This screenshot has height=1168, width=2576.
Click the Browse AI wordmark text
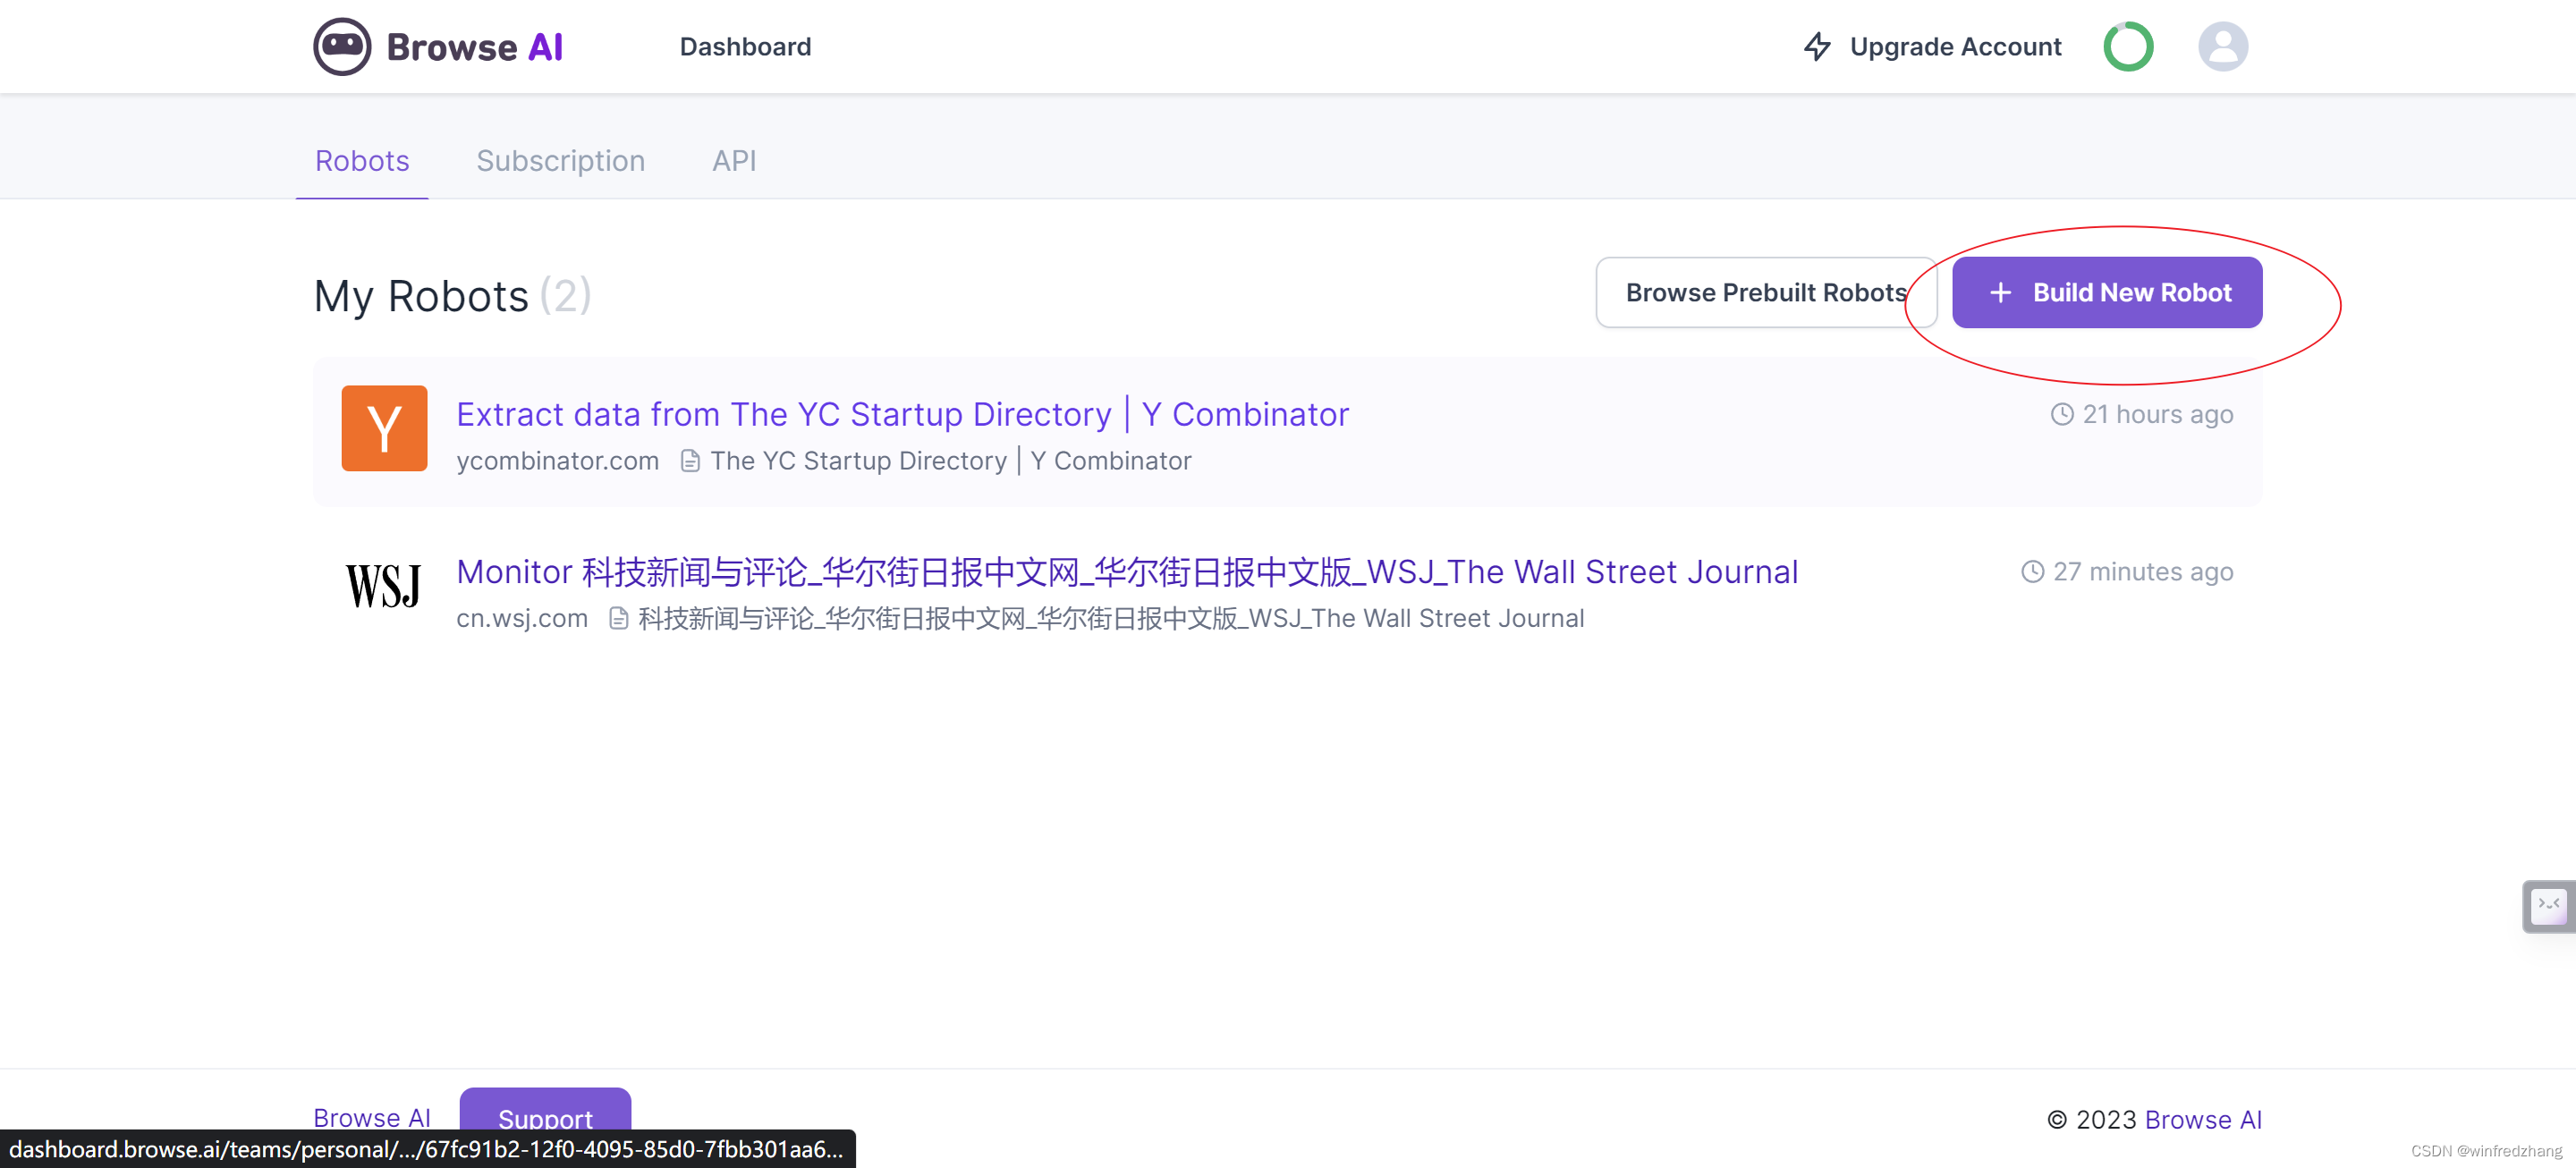pyautogui.click(x=474, y=47)
